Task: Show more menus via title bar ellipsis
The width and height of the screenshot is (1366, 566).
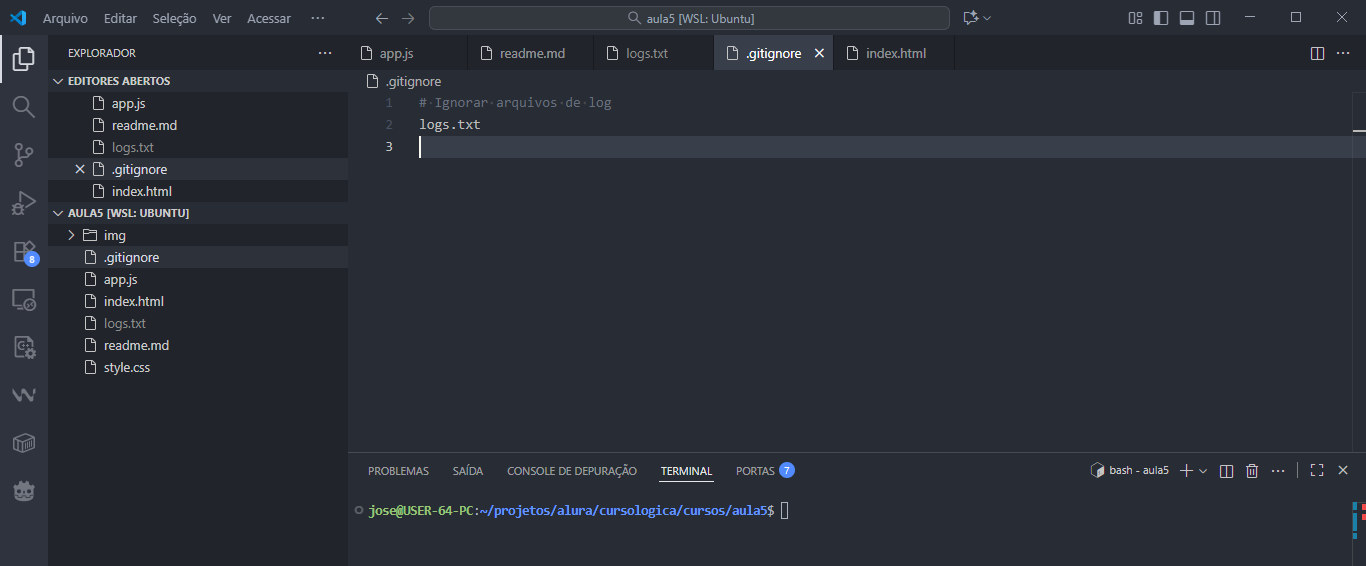Action: (318, 18)
